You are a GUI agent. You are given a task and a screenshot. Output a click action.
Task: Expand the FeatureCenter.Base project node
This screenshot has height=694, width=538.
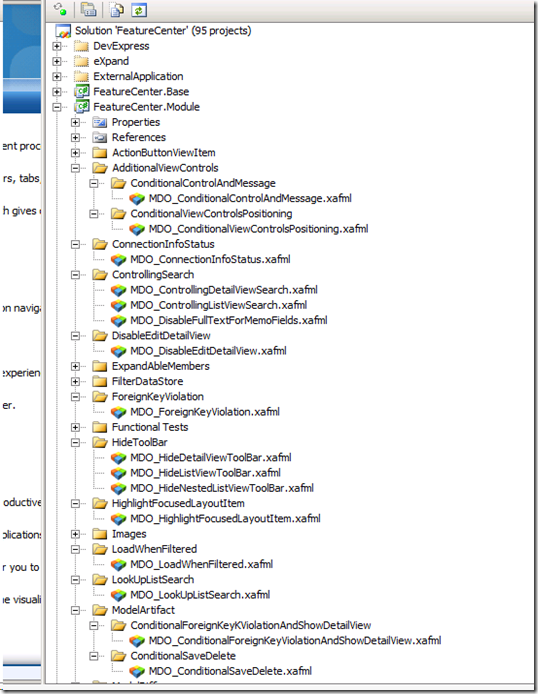[x=57, y=92]
